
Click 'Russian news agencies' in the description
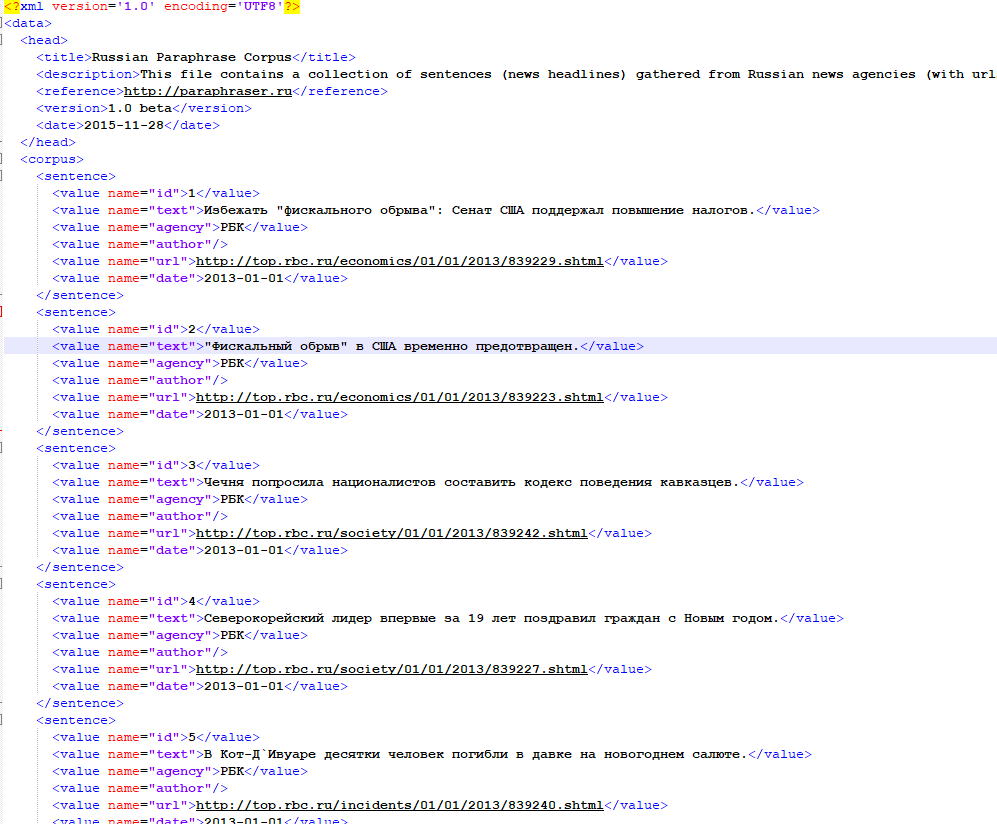[832, 74]
